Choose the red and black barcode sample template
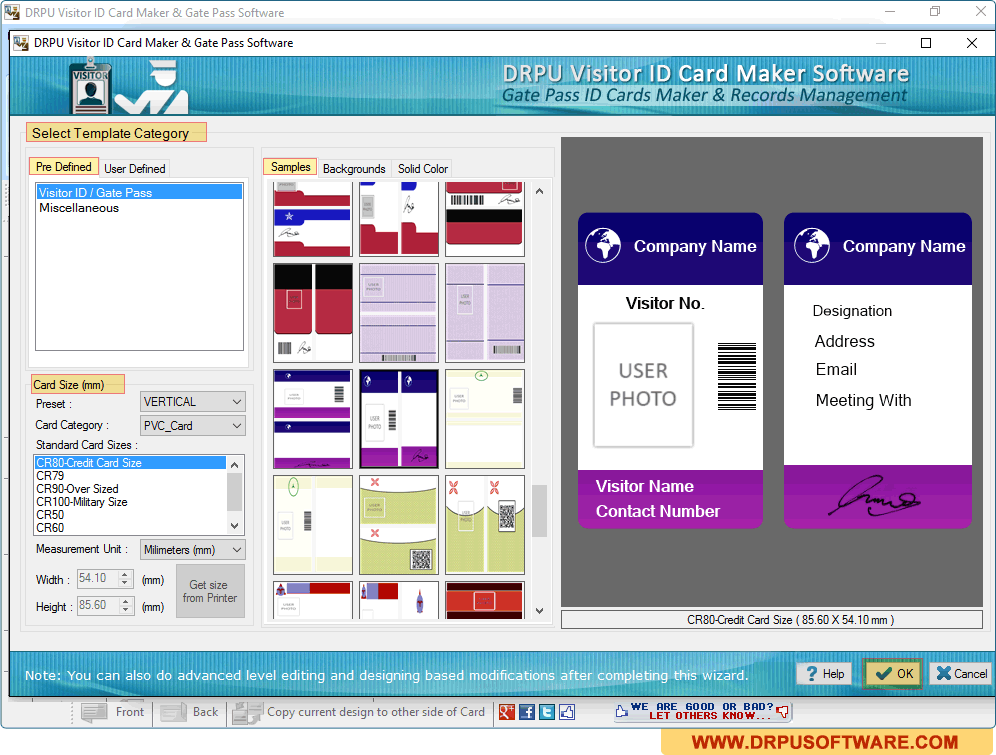This screenshot has width=996, height=755. click(485, 218)
